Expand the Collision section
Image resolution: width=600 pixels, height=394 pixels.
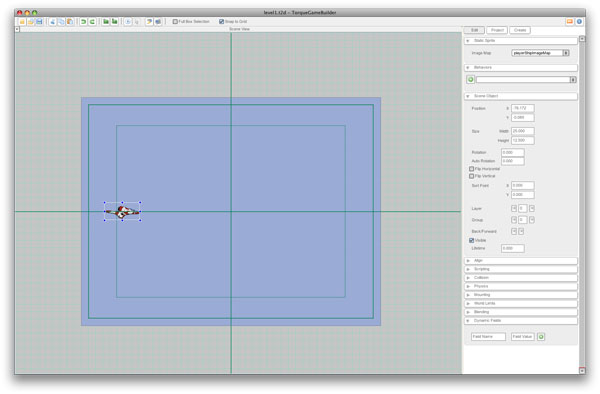coord(521,278)
